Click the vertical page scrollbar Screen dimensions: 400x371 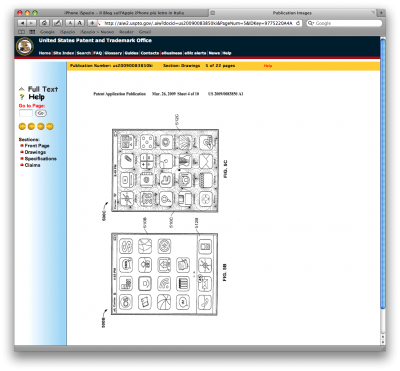383,173
